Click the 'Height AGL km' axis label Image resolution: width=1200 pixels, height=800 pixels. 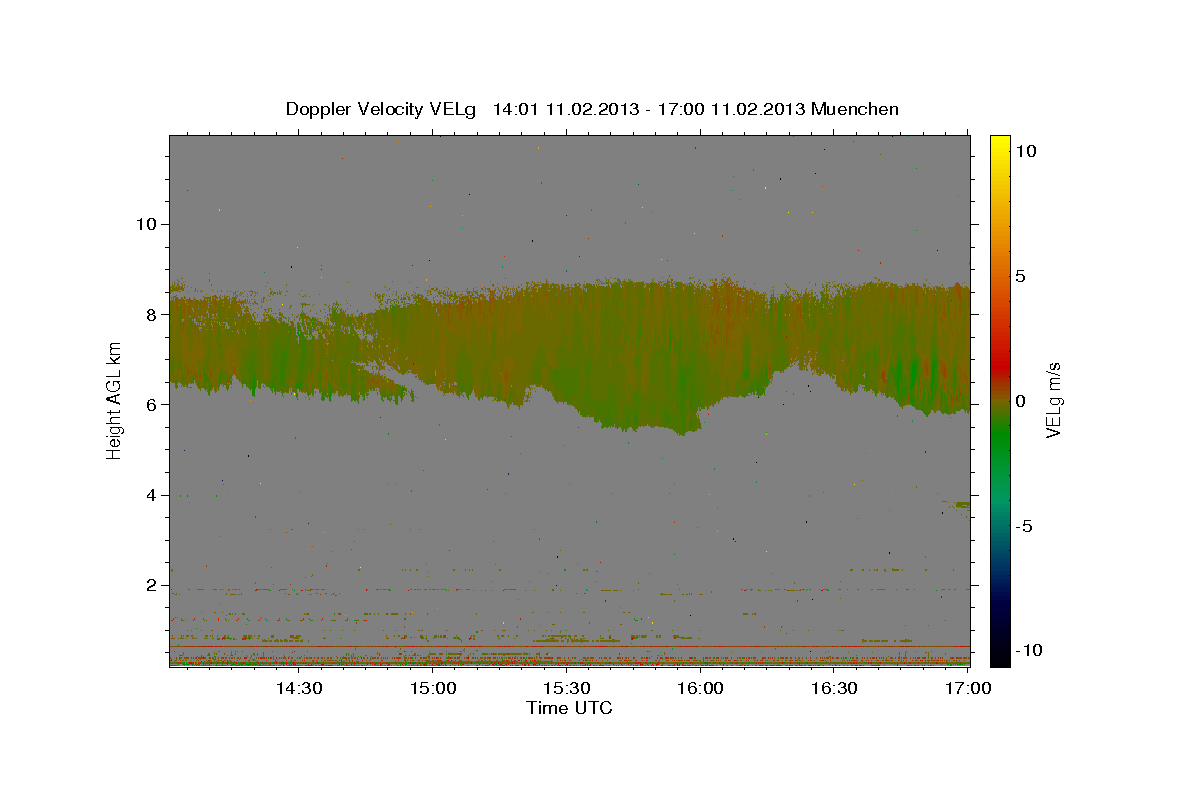pyautogui.click(x=114, y=401)
